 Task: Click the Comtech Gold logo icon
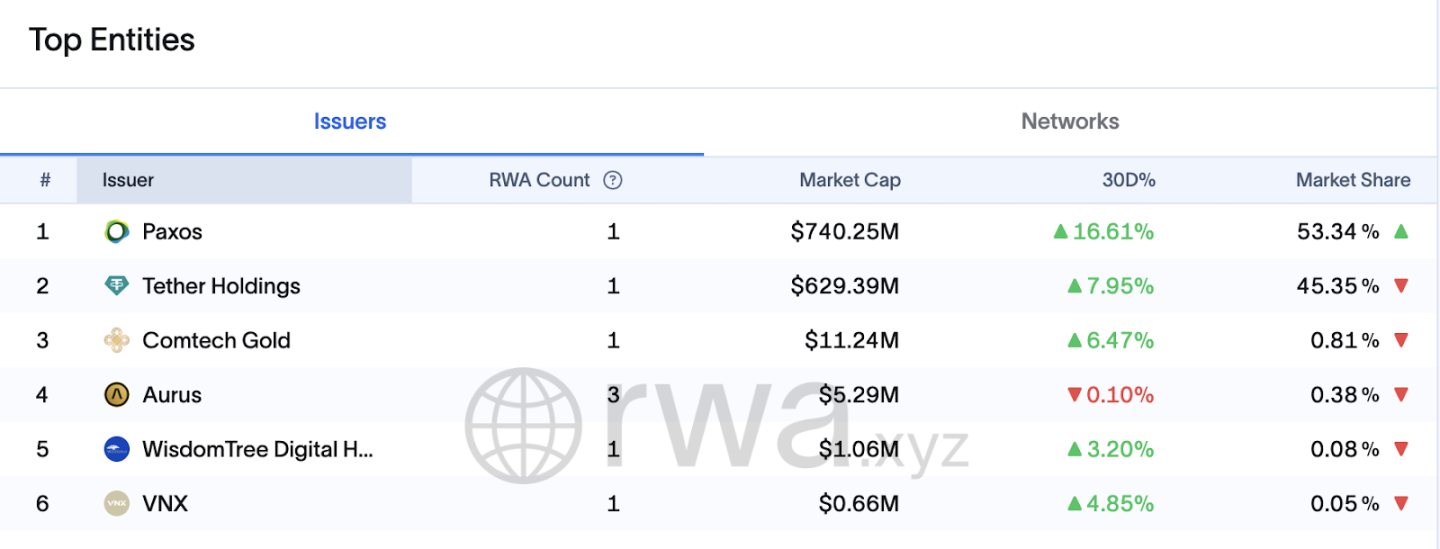(x=117, y=341)
